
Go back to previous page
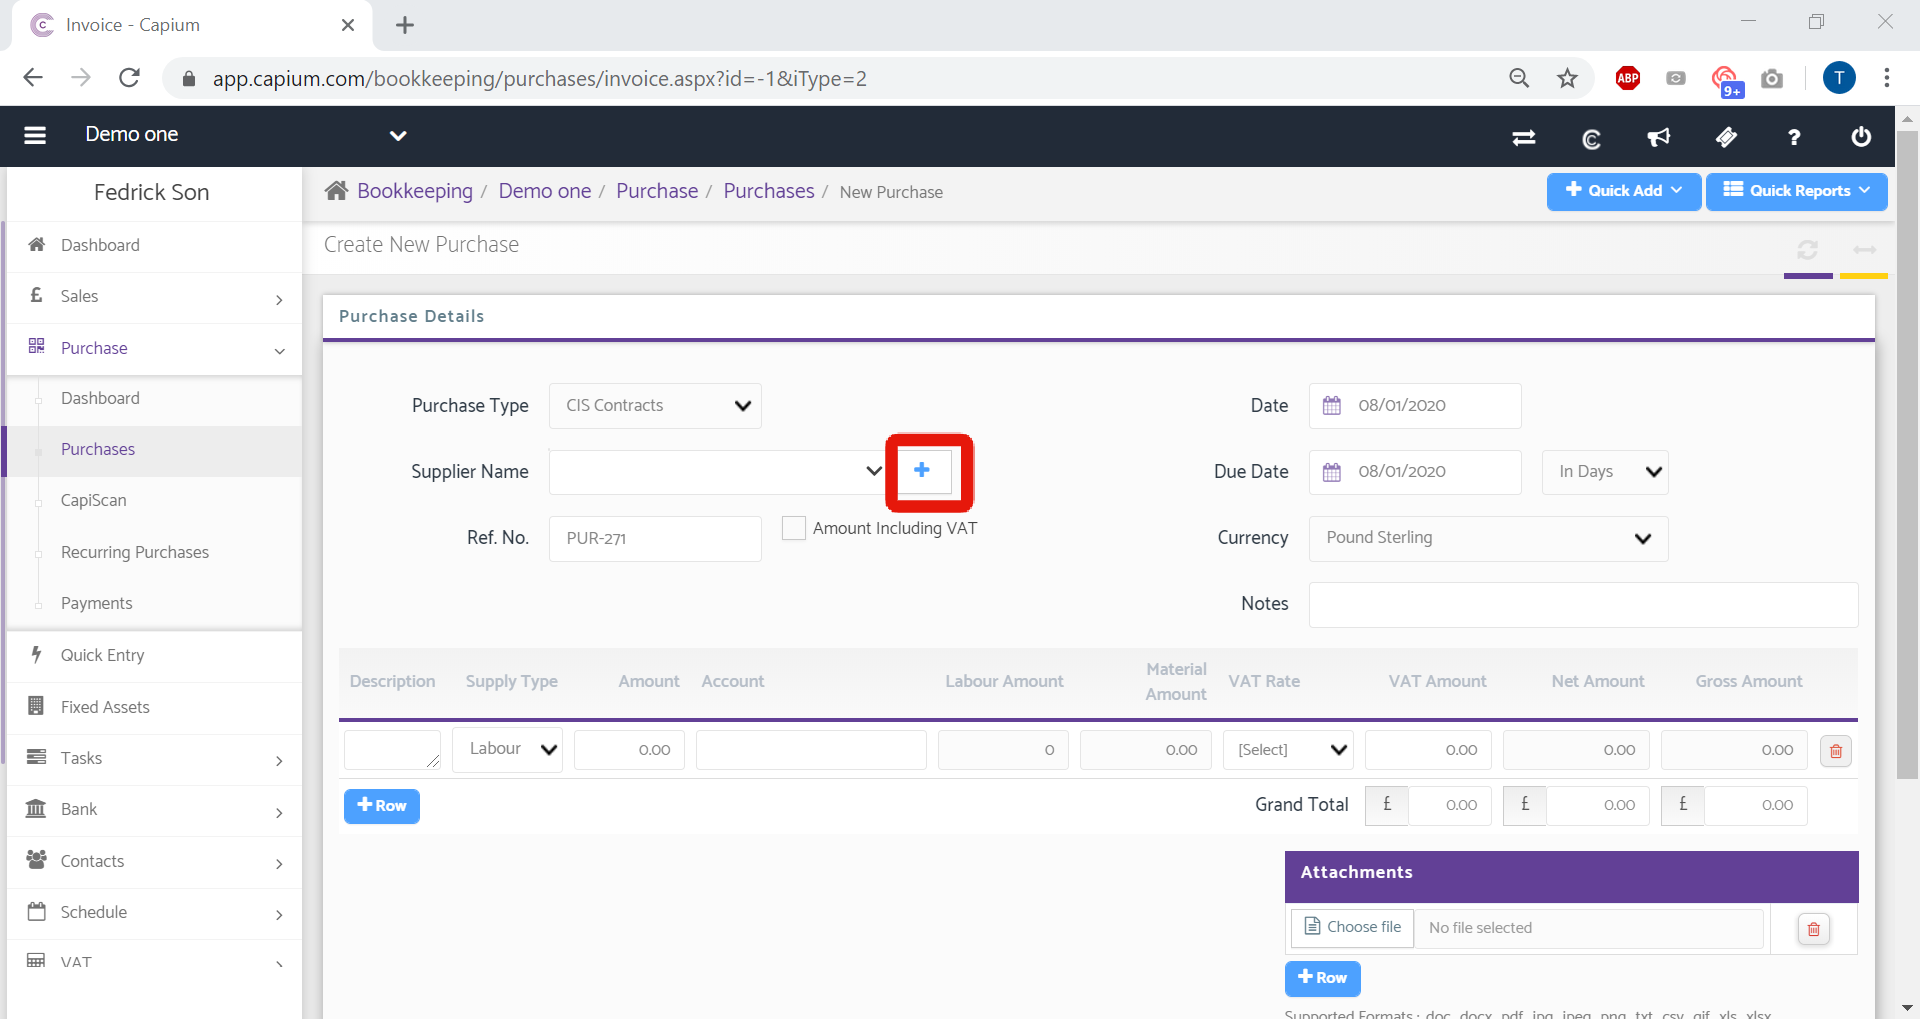coord(33,78)
